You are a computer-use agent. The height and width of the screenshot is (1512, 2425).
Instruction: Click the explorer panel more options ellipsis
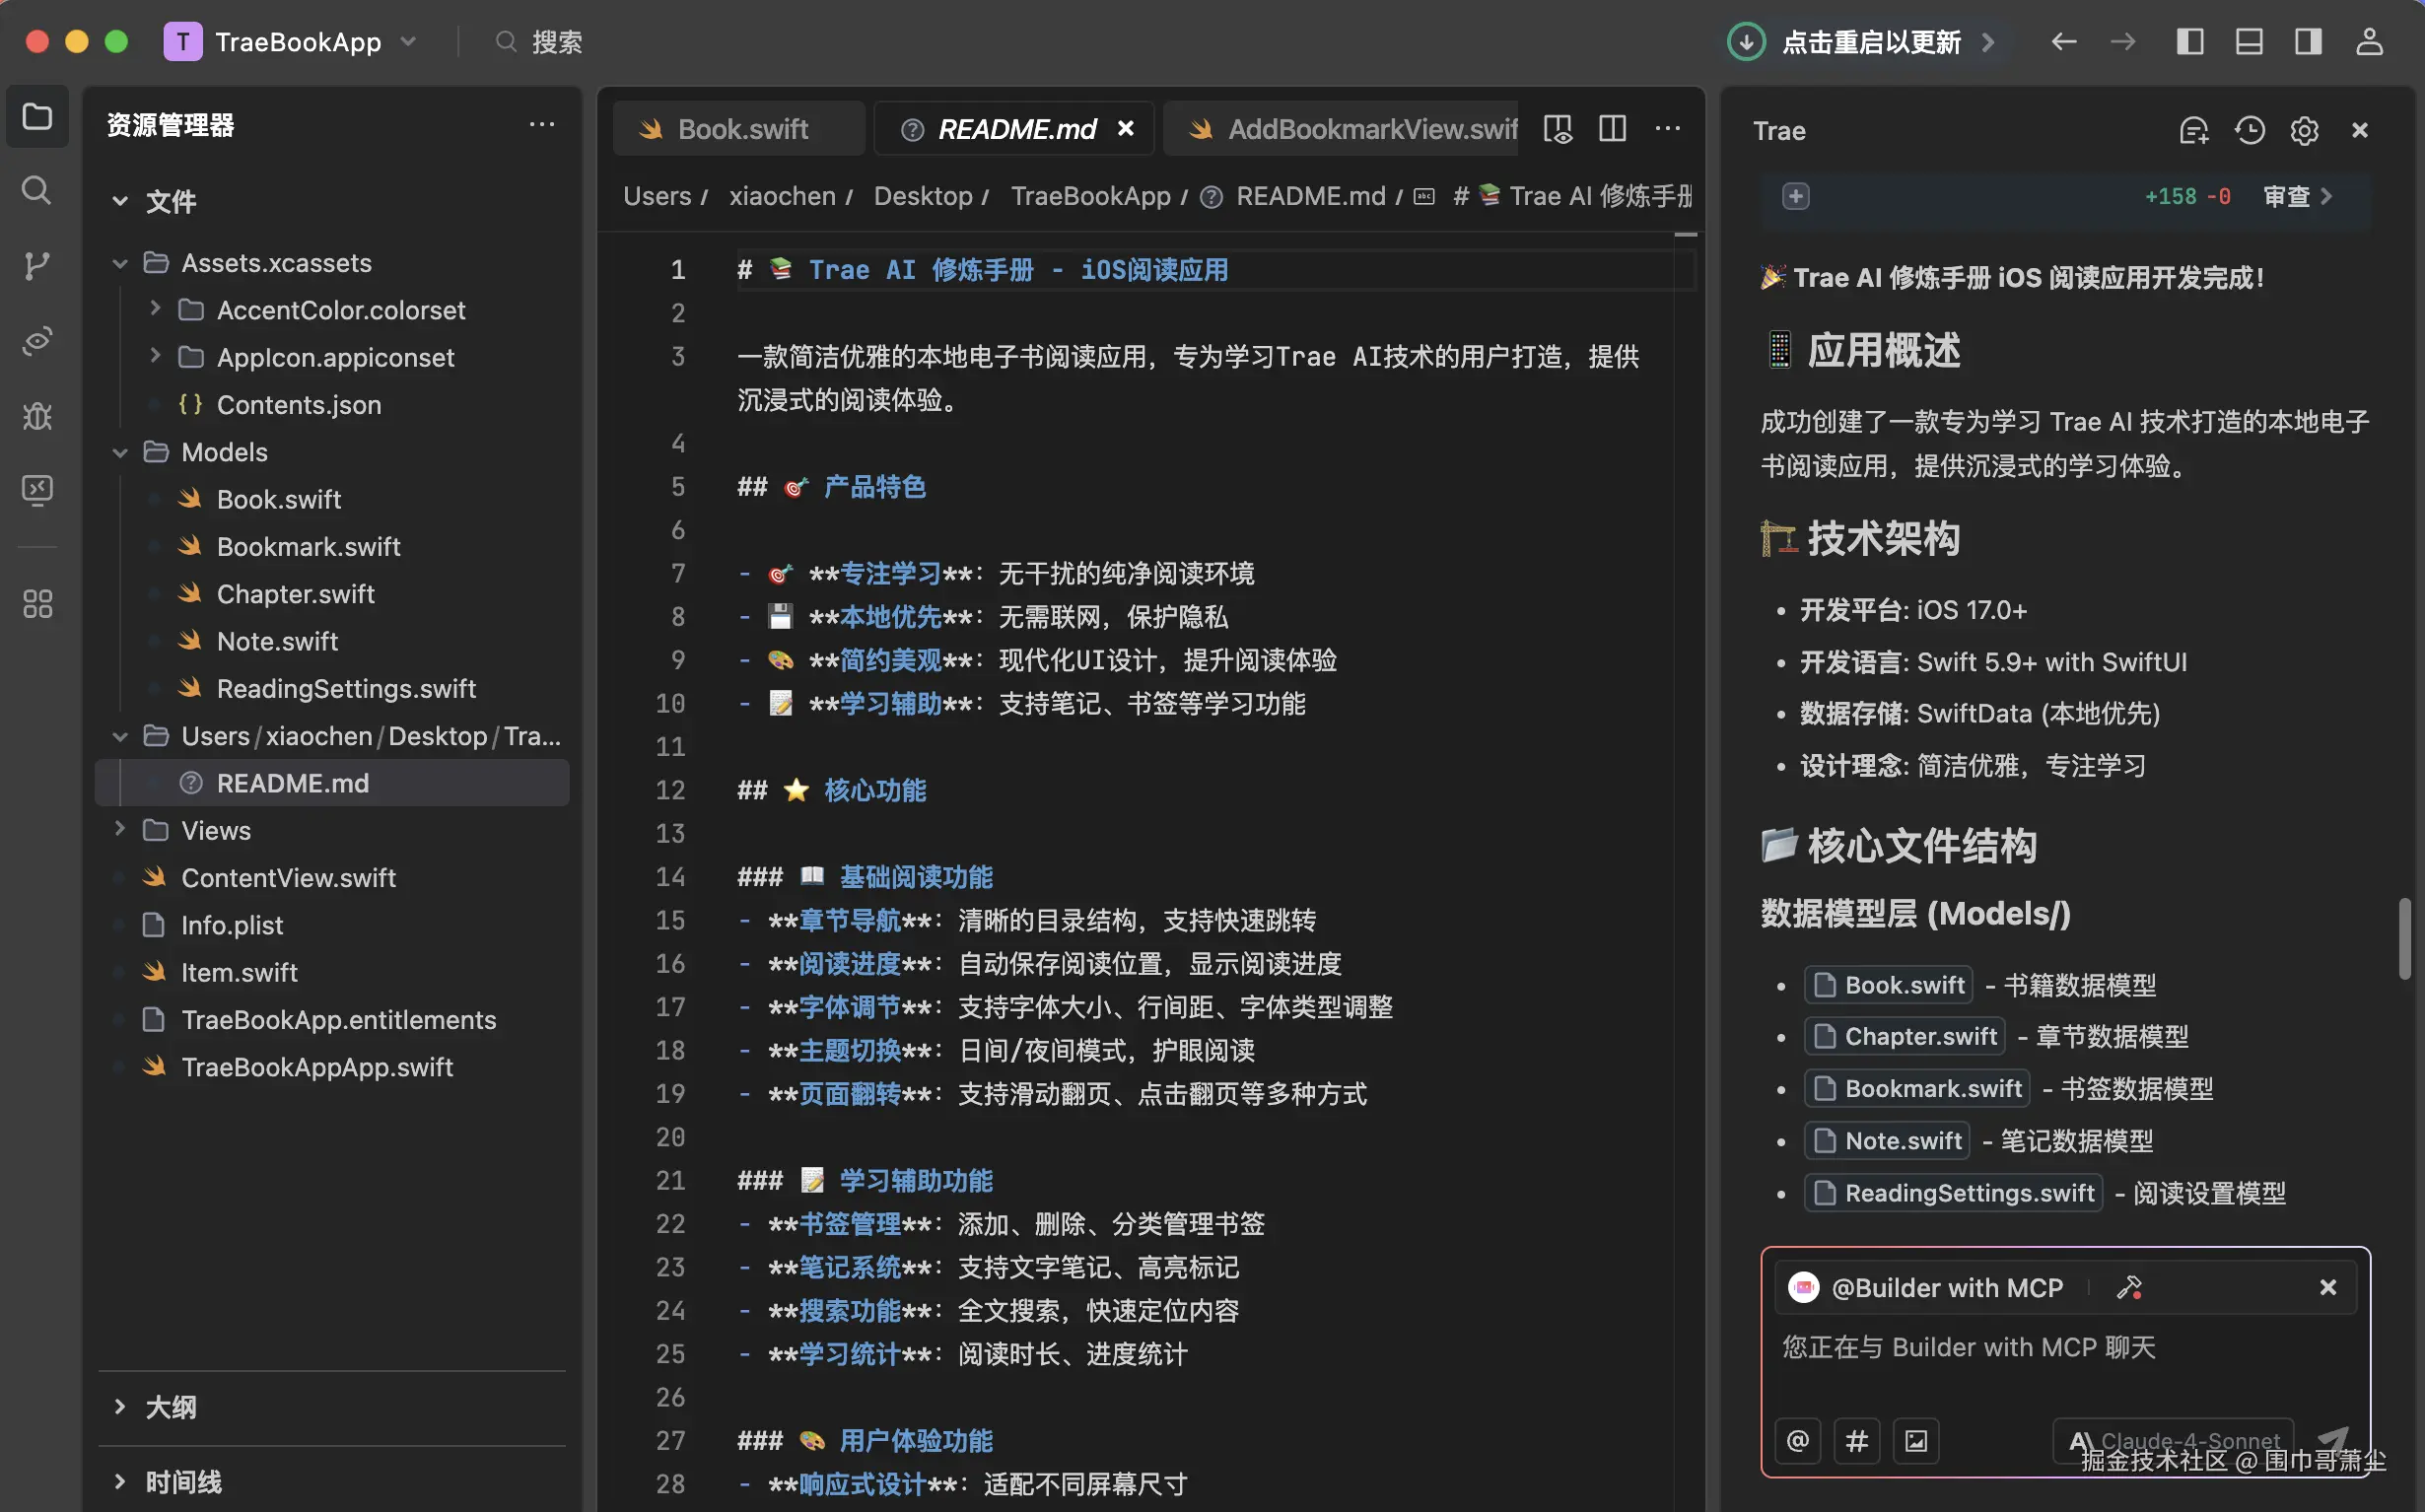point(542,125)
